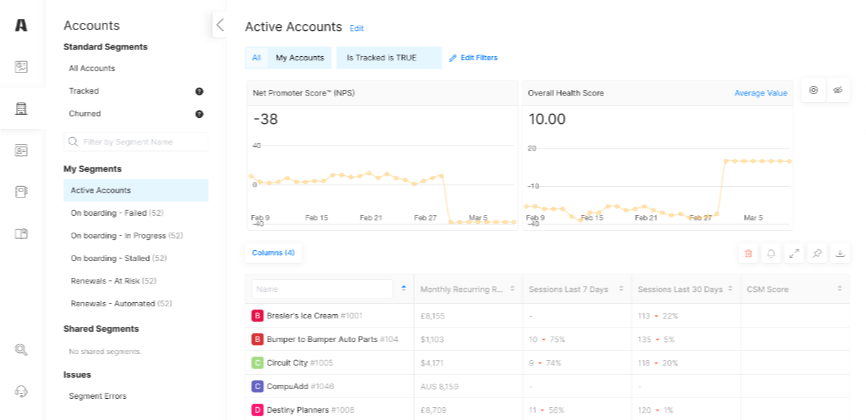
Task: Open the Circuit City account
Action: pos(287,363)
